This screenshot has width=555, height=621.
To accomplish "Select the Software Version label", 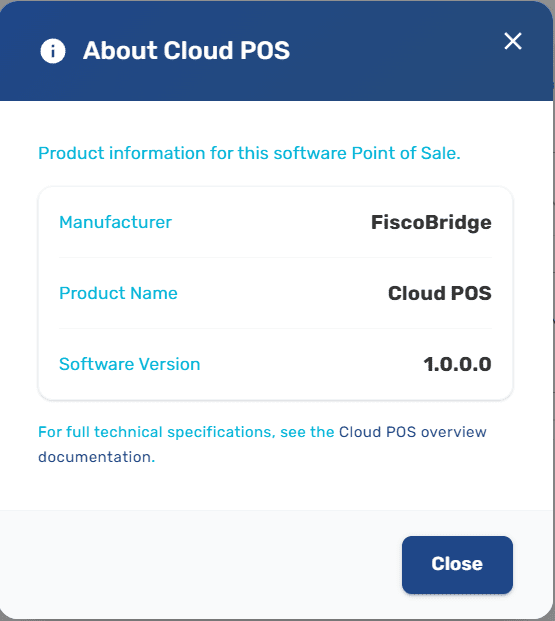I will (x=130, y=364).
